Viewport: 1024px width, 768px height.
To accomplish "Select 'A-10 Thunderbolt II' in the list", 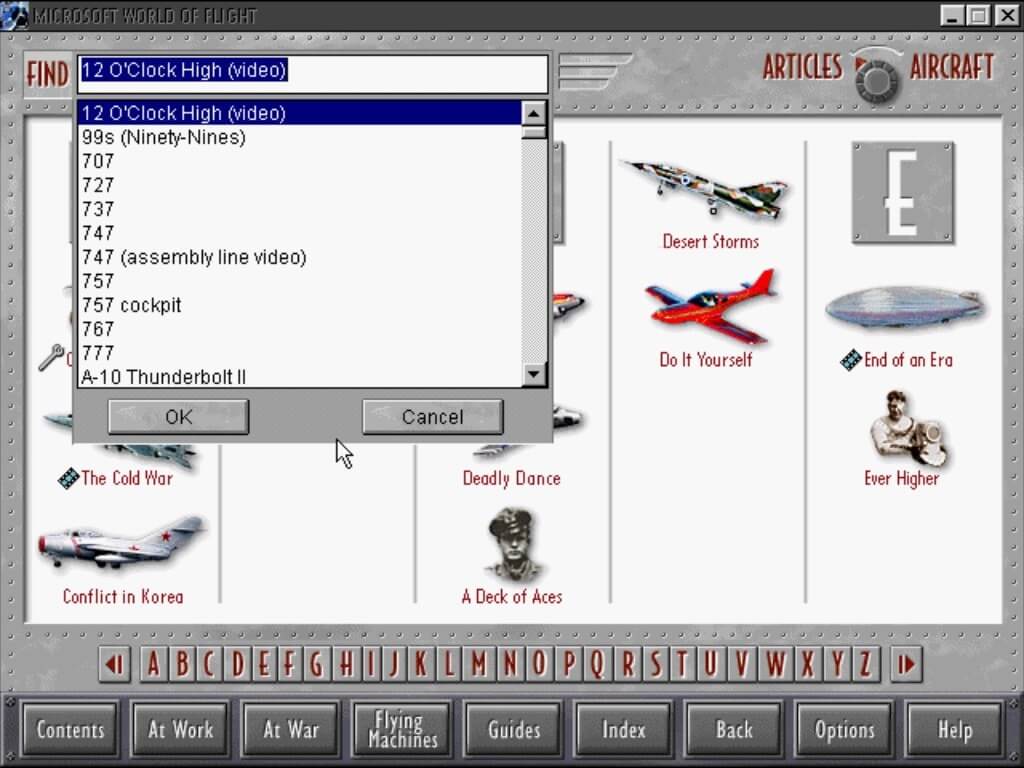I will coord(300,377).
